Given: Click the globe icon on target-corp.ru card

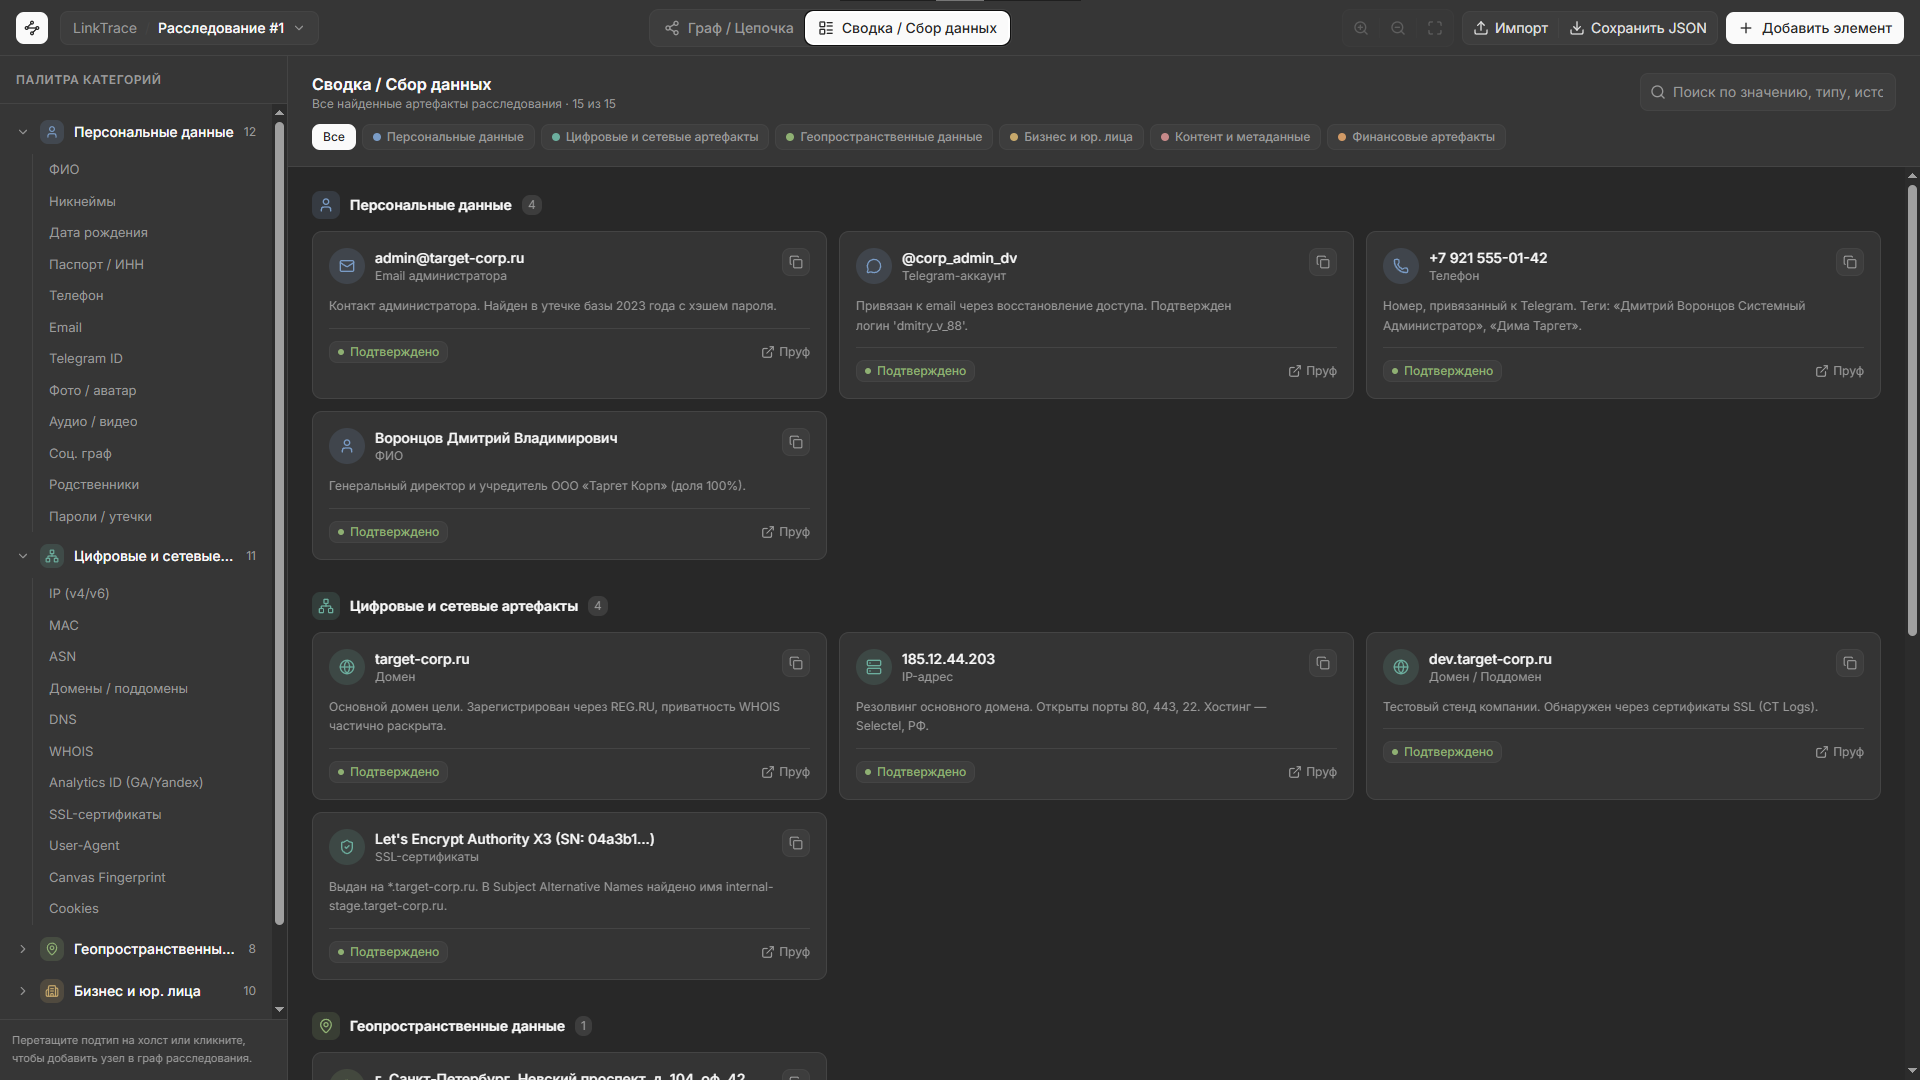Looking at the screenshot, I should coord(347,667).
